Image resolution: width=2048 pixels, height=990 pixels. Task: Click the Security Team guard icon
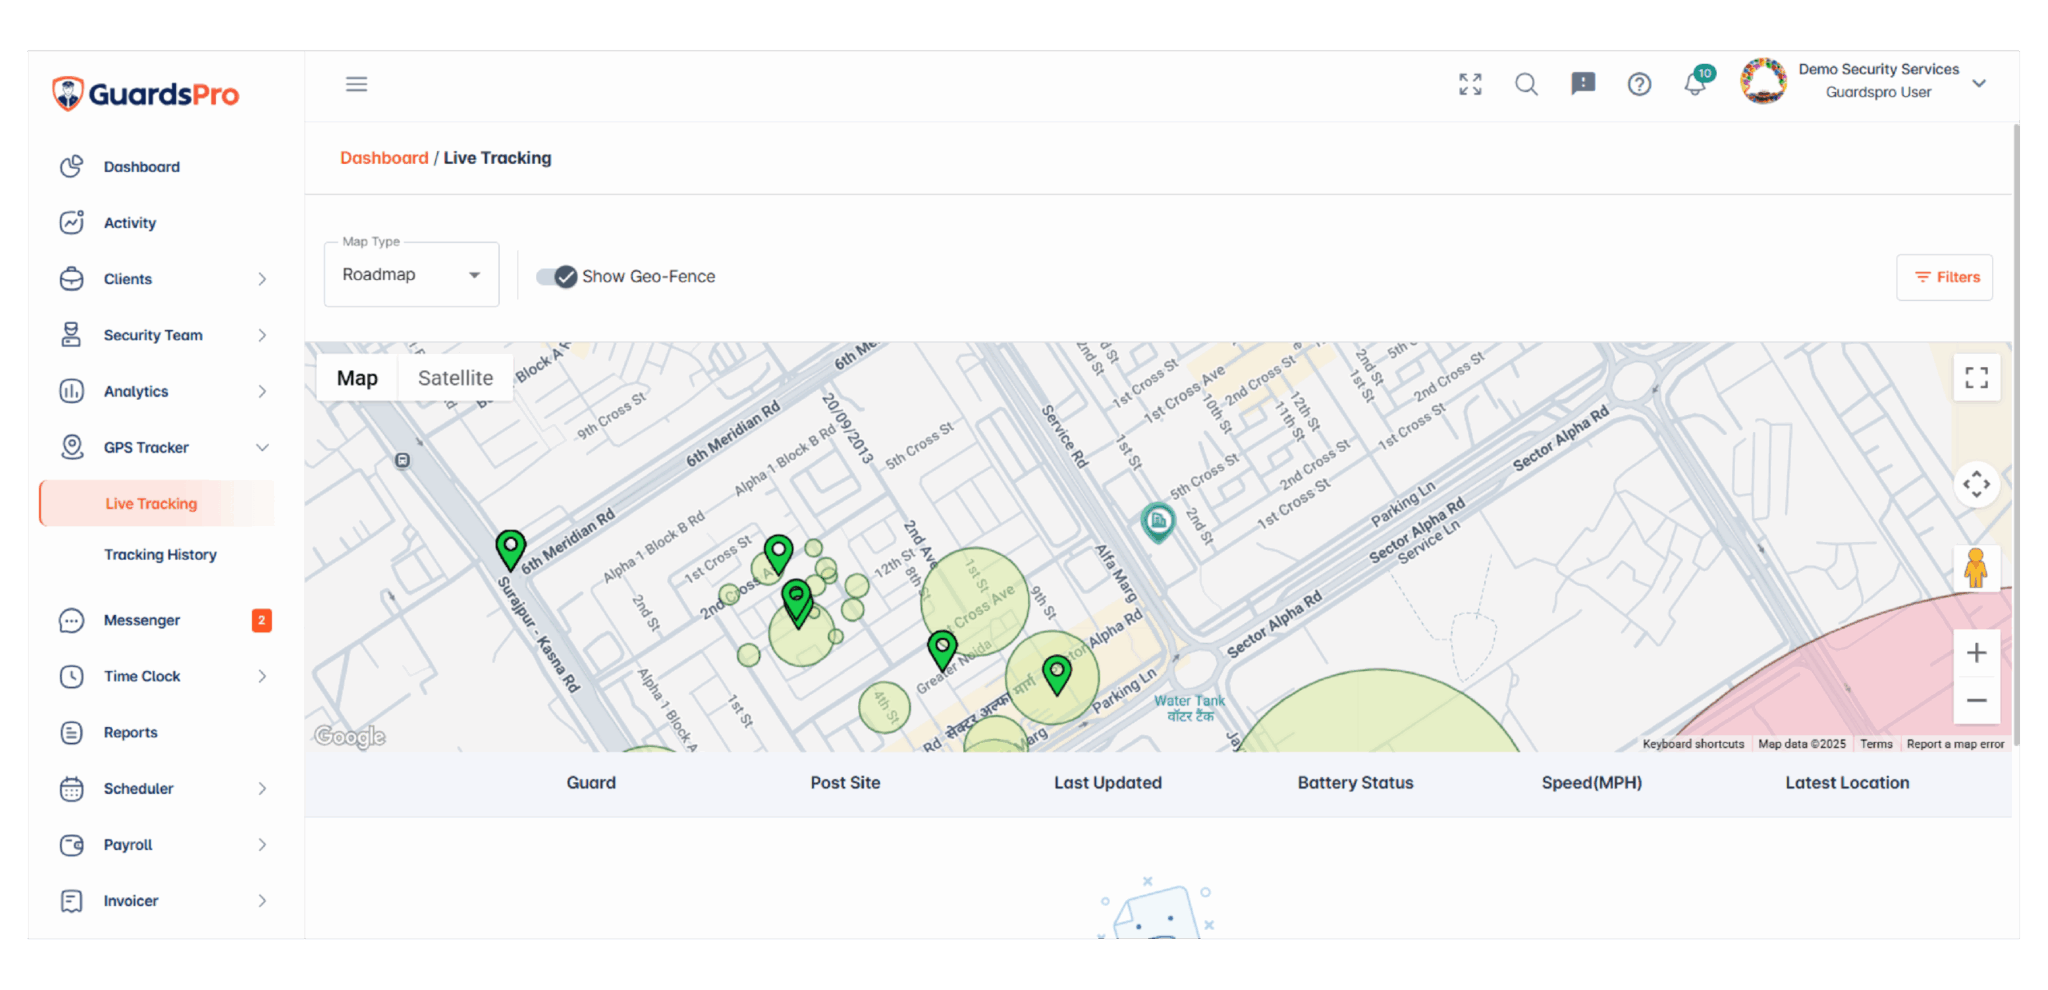(x=72, y=335)
